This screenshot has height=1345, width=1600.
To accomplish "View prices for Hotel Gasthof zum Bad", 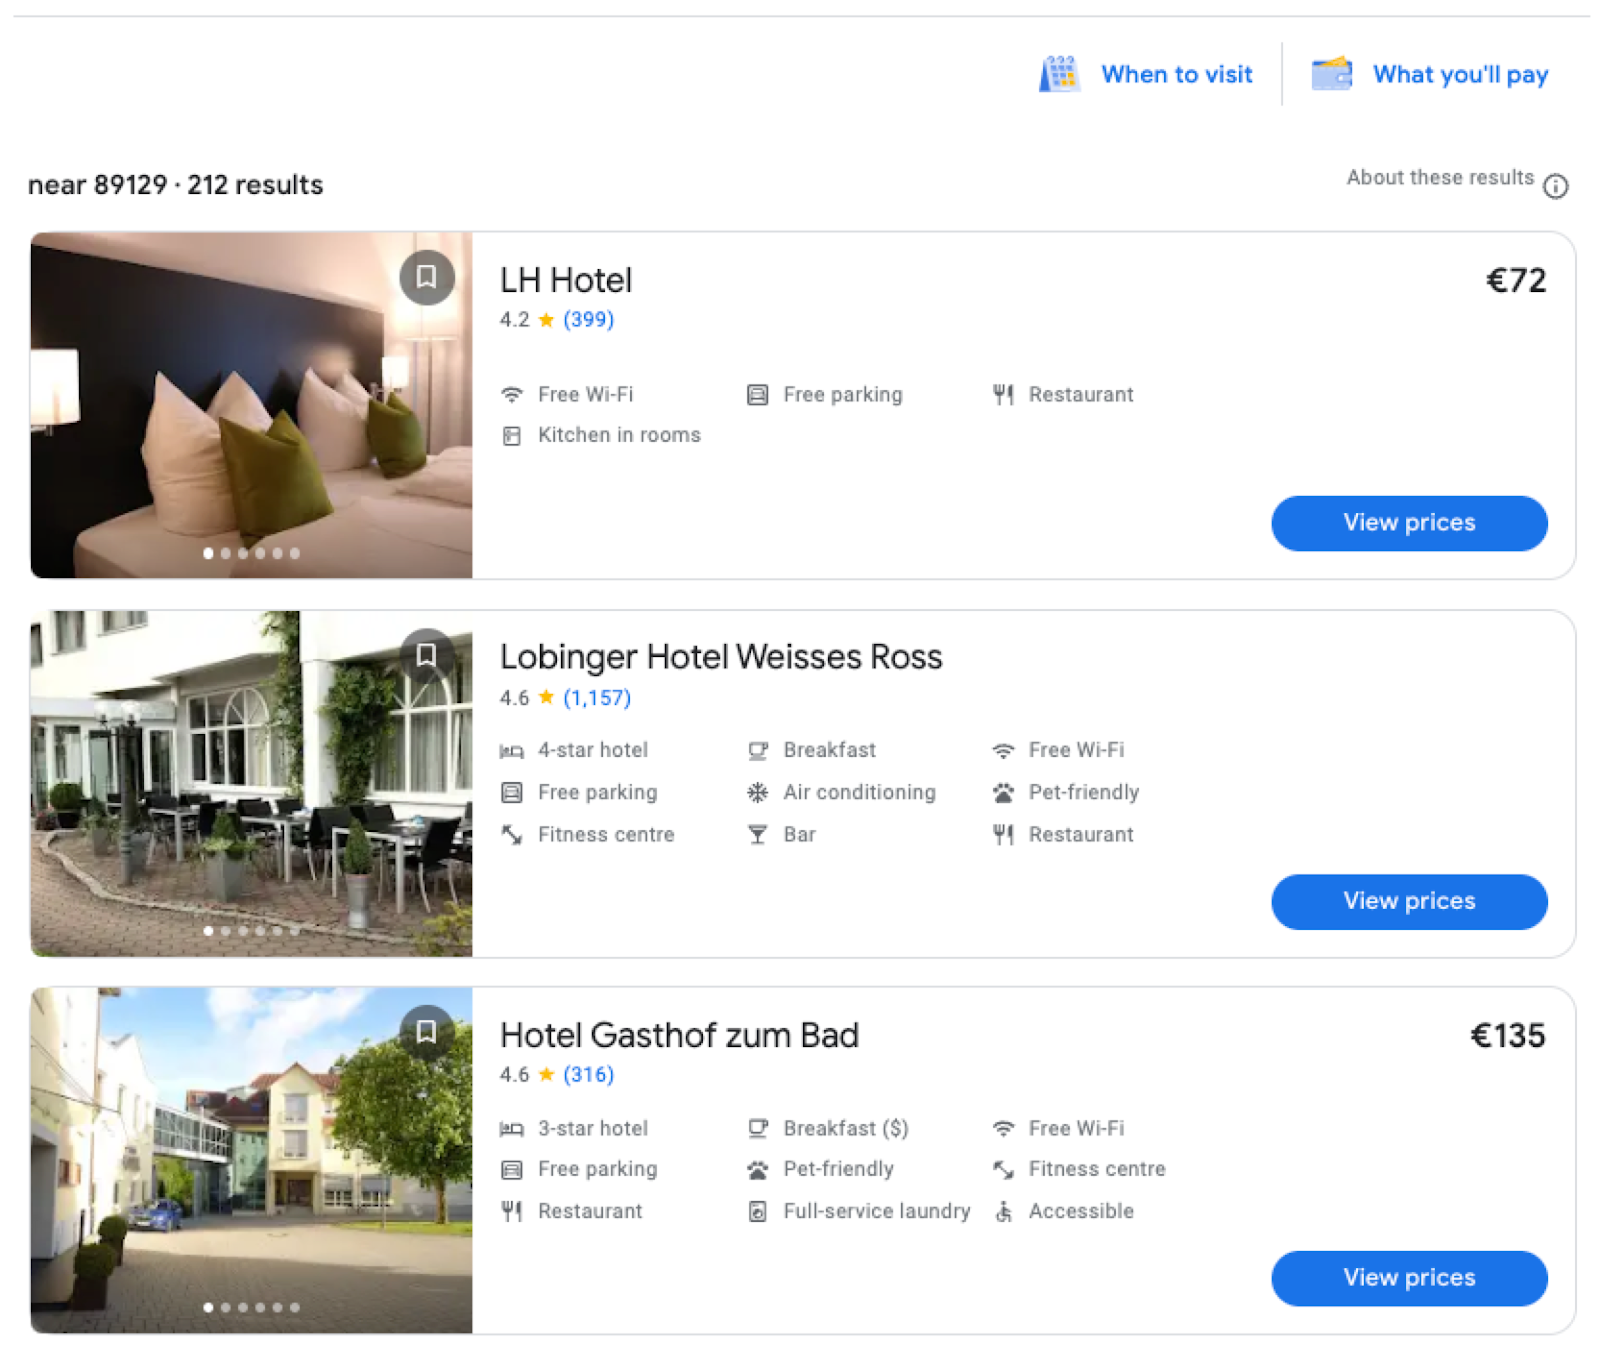I will [1409, 1278].
